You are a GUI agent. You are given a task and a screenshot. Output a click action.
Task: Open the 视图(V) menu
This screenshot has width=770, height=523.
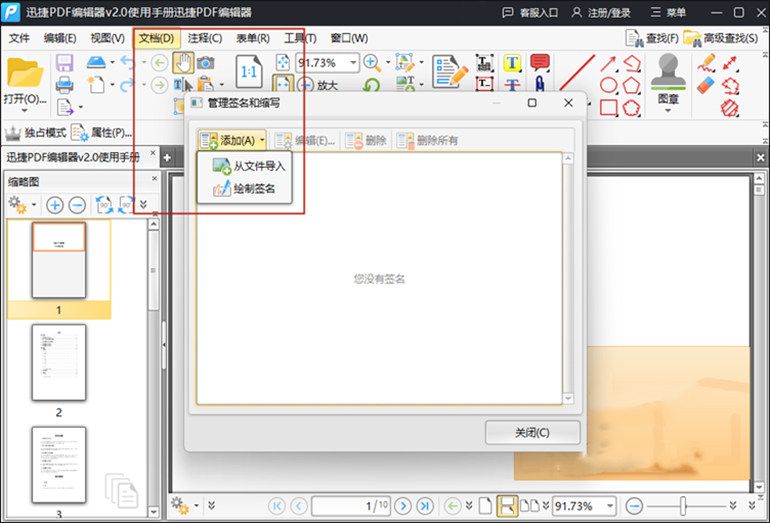coord(108,38)
